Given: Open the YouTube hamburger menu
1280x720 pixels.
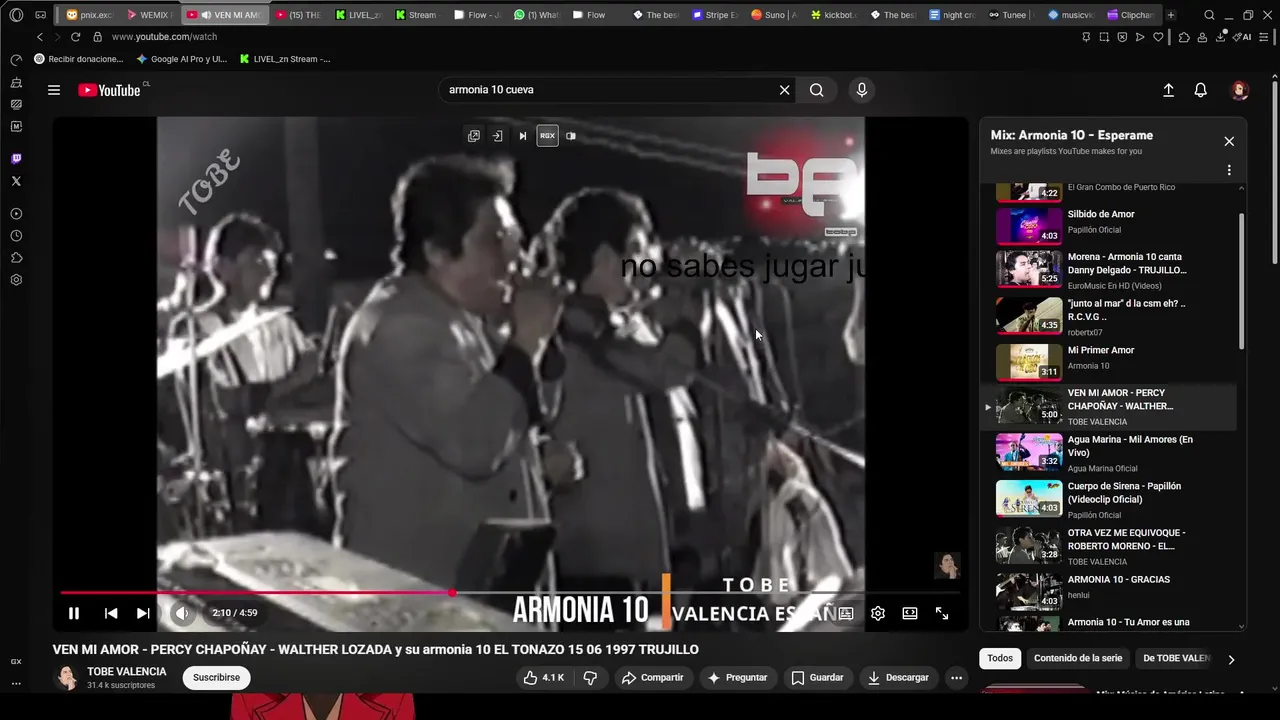Looking at the screenshot, I should coord(54,90).
